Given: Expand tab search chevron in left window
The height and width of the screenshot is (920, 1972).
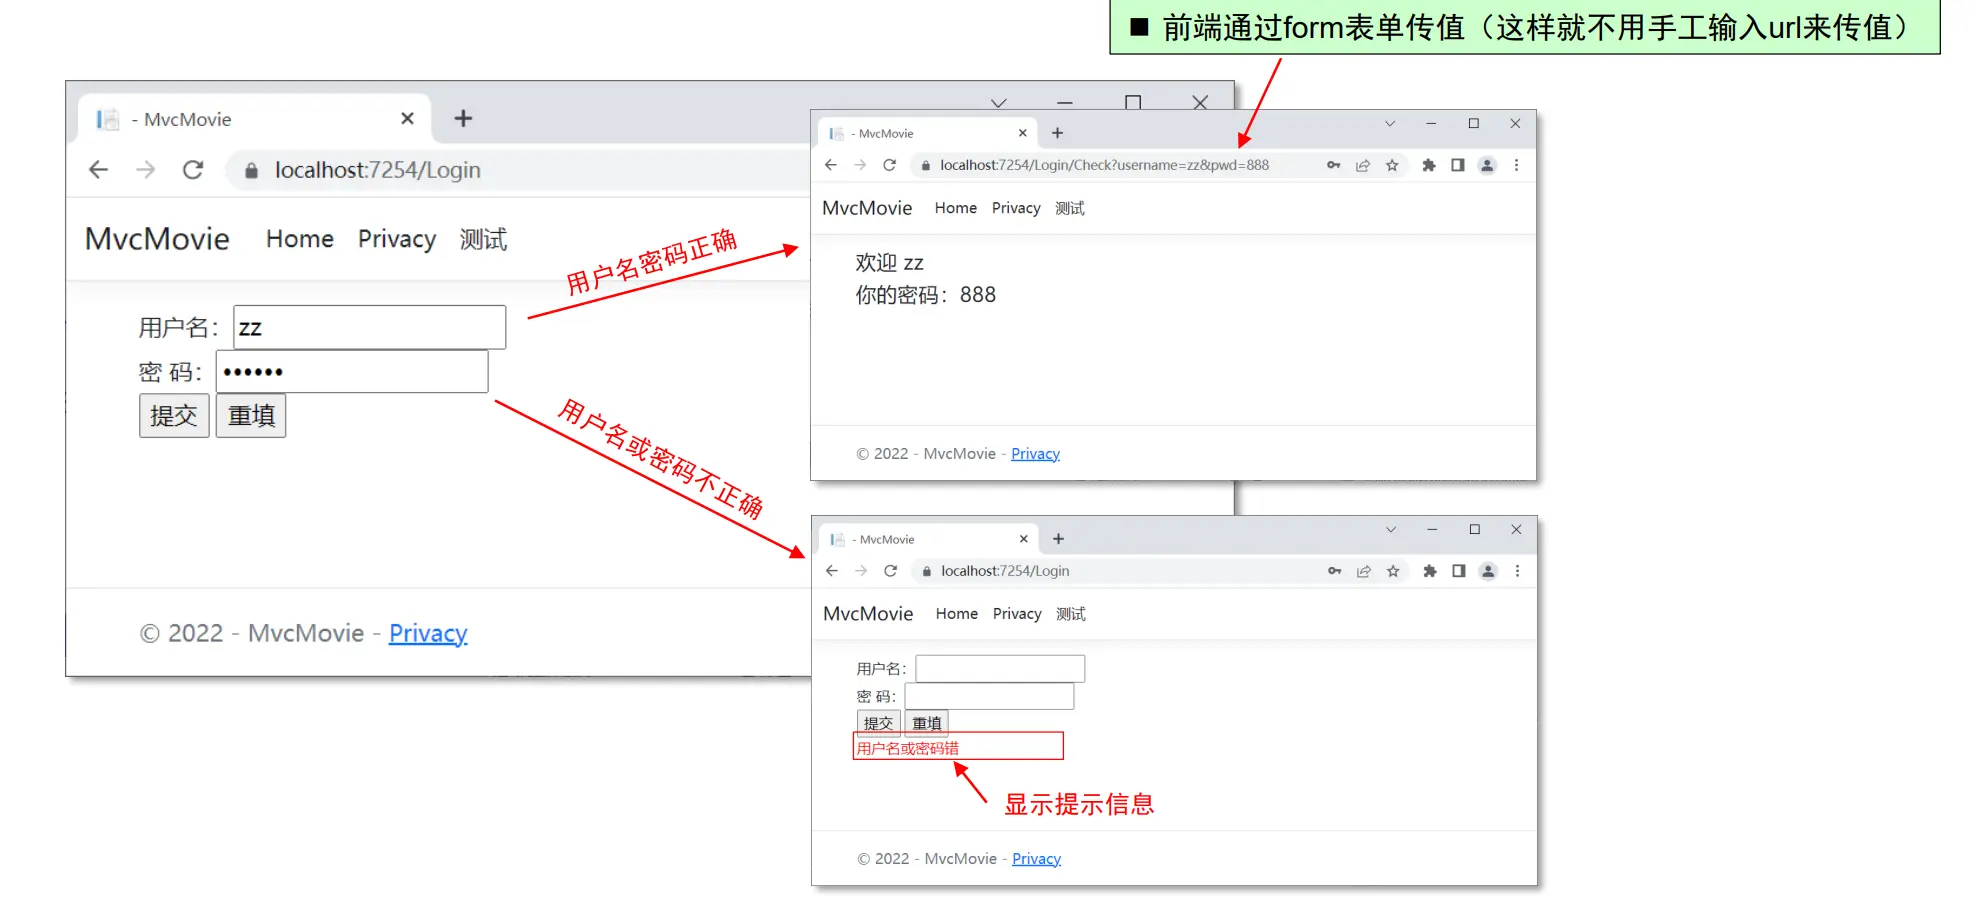Looking at the screenshot, I should pyautogui.click(x=998, y=103).
